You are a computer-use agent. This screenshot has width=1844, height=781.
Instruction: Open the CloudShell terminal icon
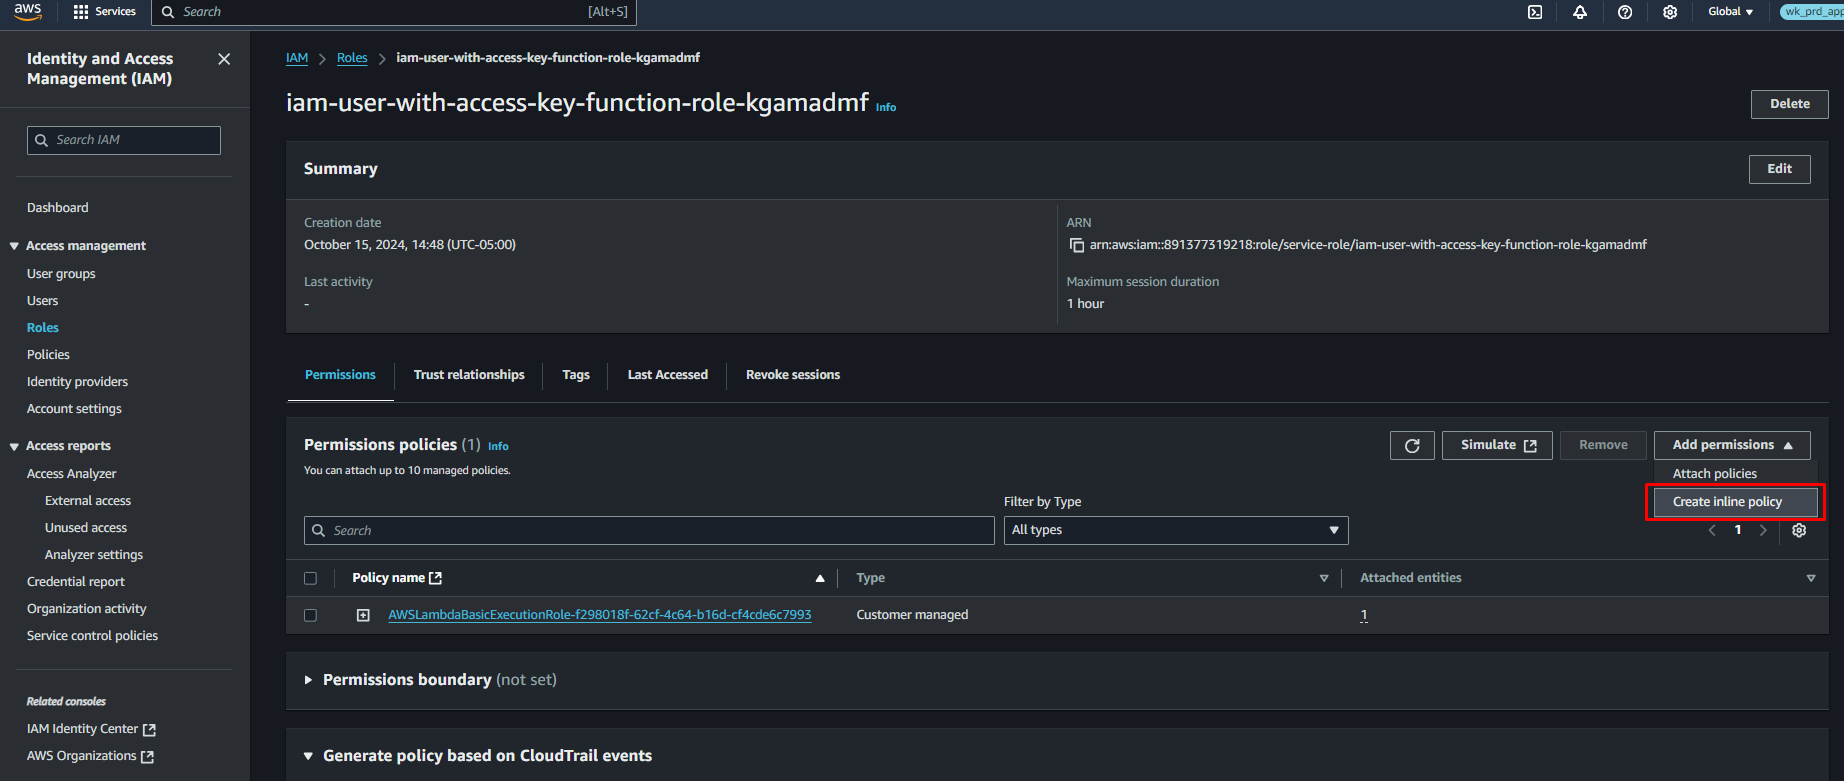click(1535, 12)
